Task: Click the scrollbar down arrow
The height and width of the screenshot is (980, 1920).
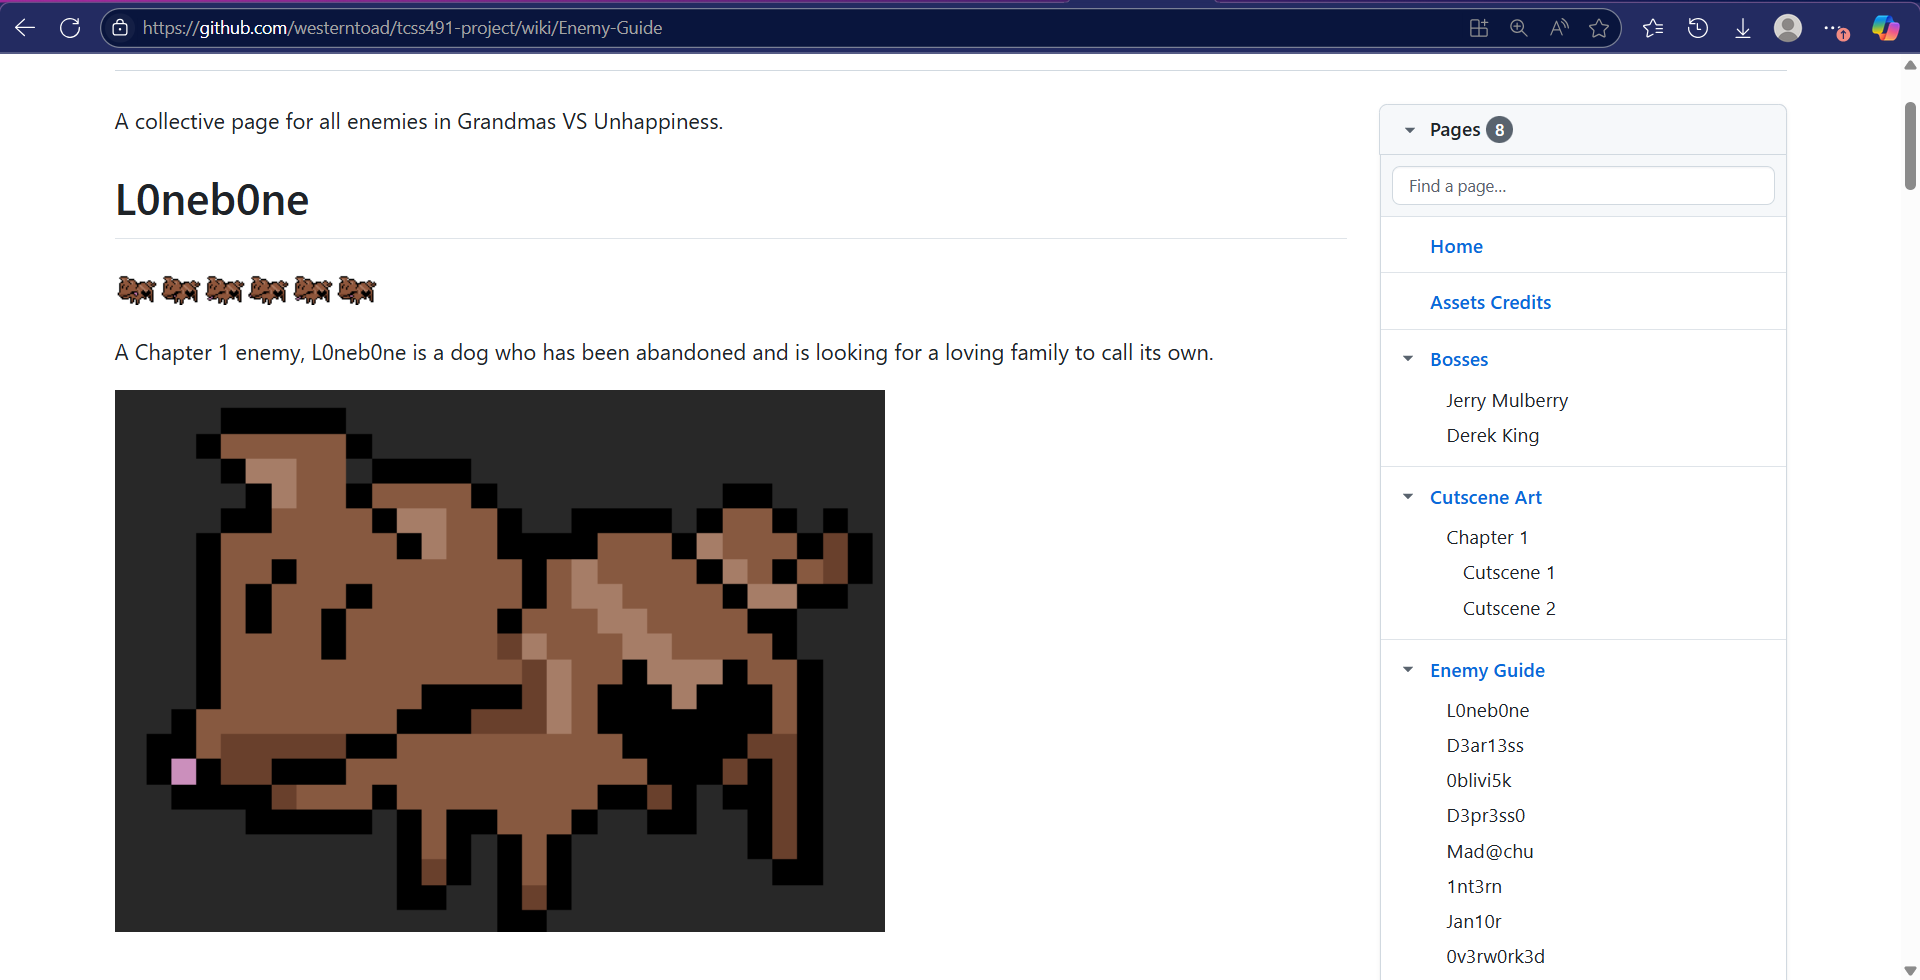Action: click(x=1910, y=971)
